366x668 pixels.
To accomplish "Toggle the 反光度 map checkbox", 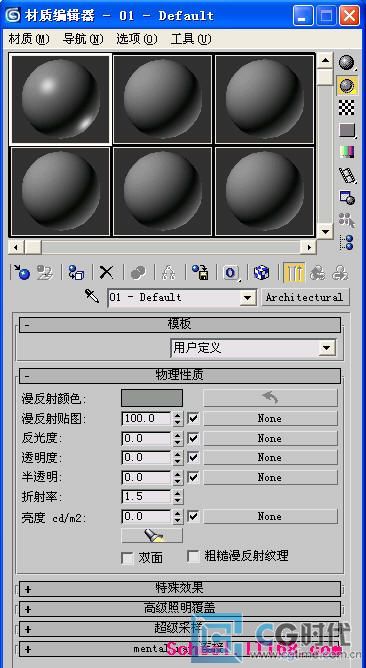I will click(193, 438).
